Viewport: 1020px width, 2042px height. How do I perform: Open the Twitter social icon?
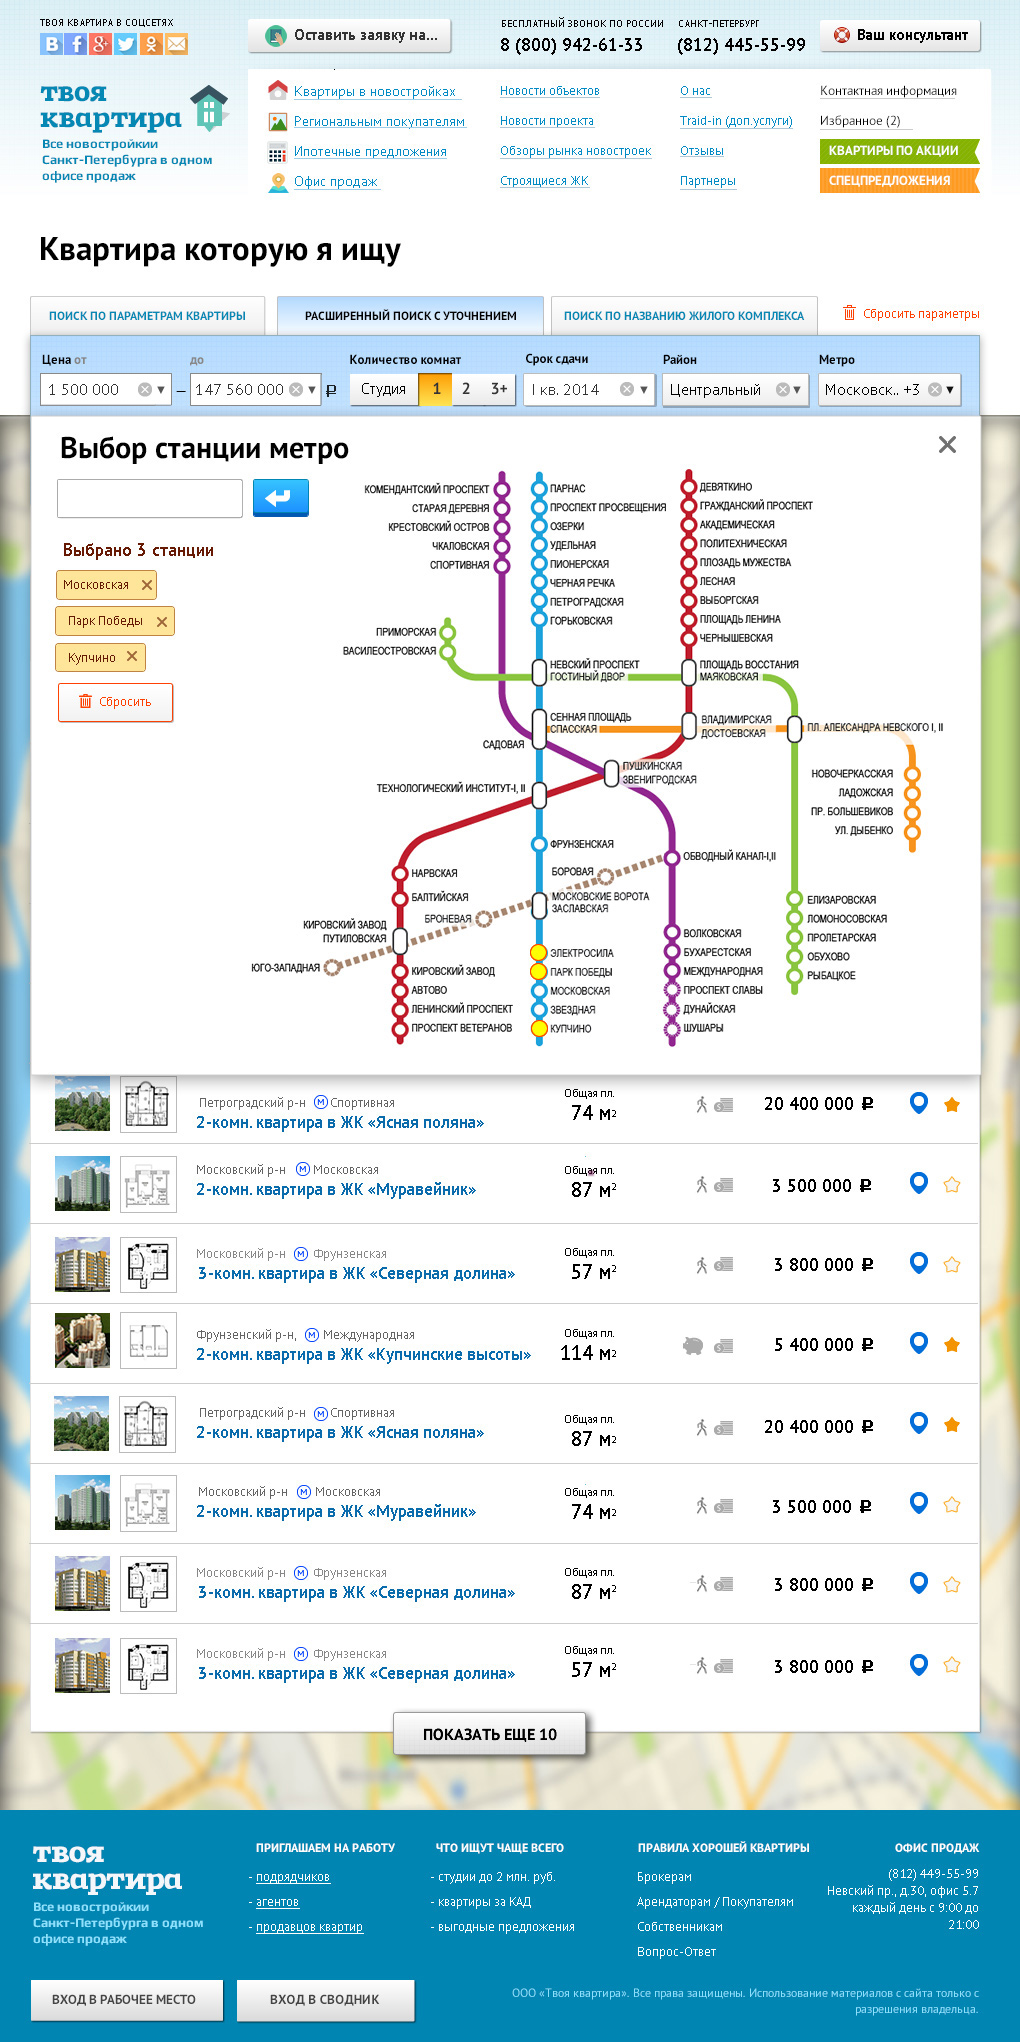pyautogui.click(x=126, y=44)
